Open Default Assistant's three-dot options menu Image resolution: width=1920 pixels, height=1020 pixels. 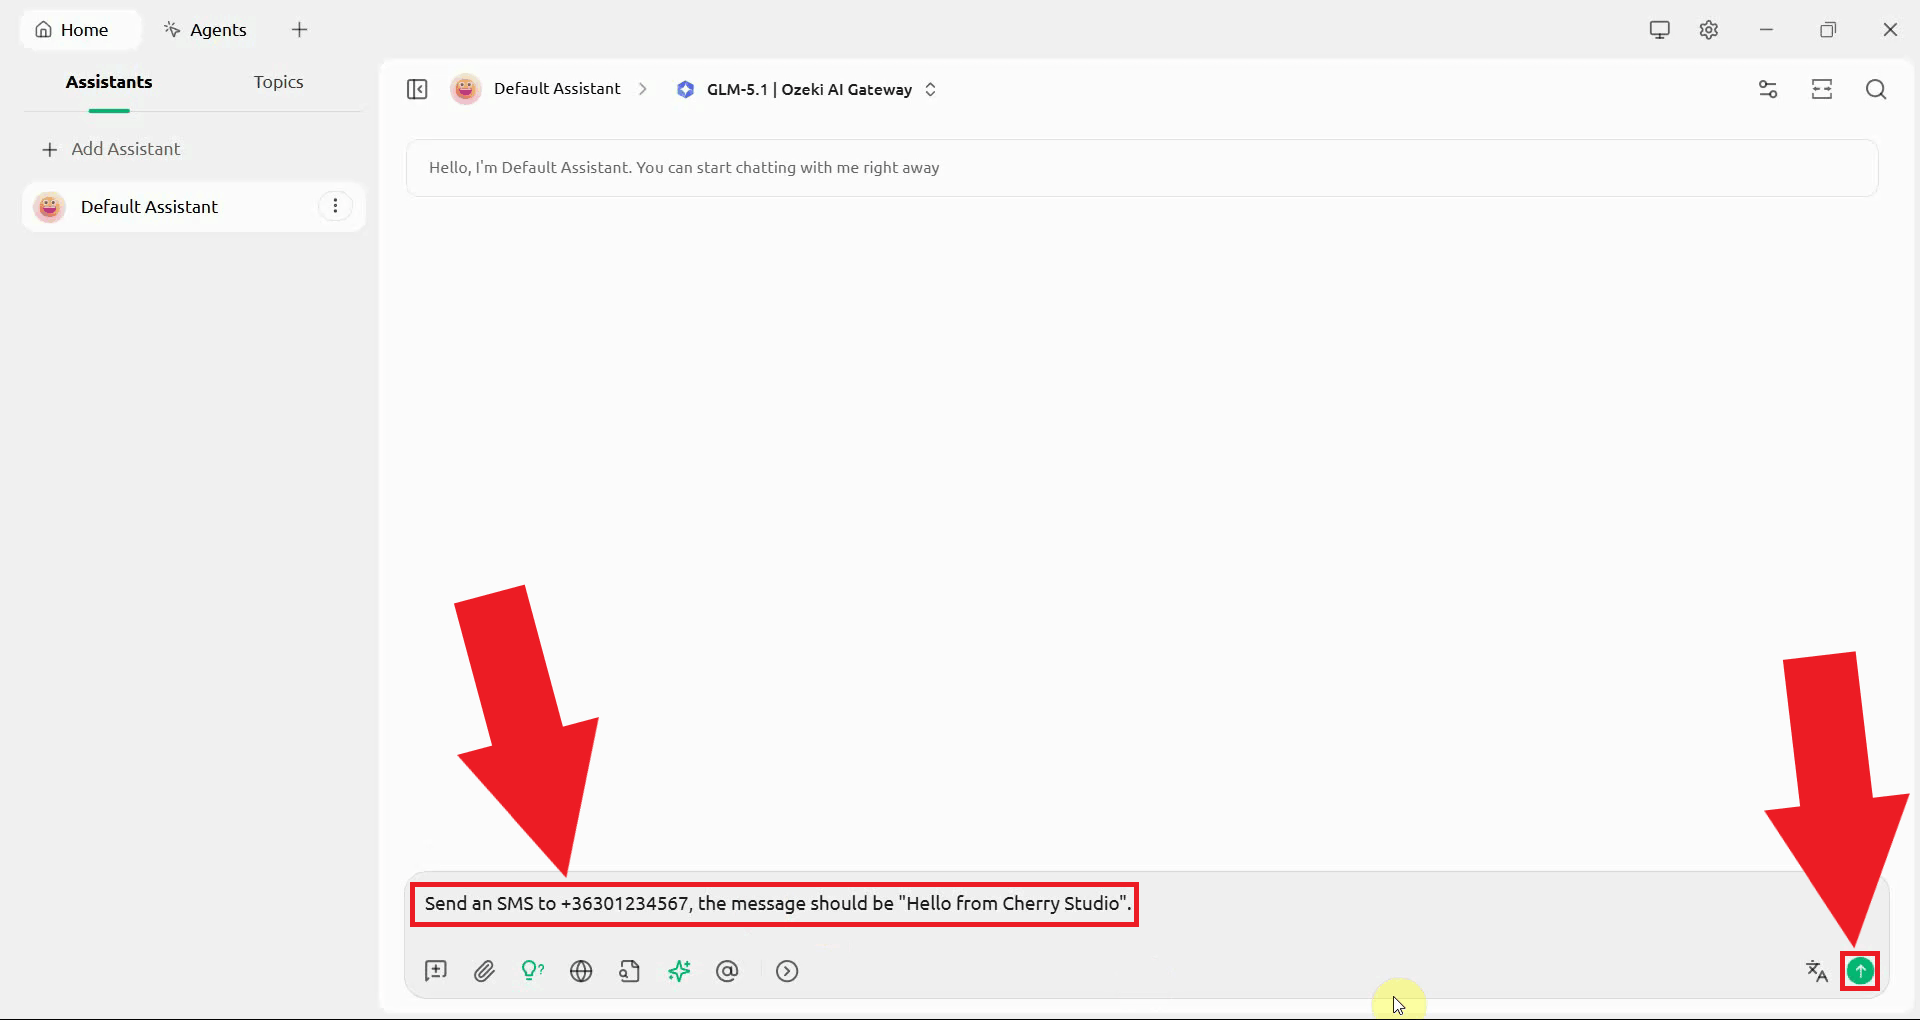[335, 207]
